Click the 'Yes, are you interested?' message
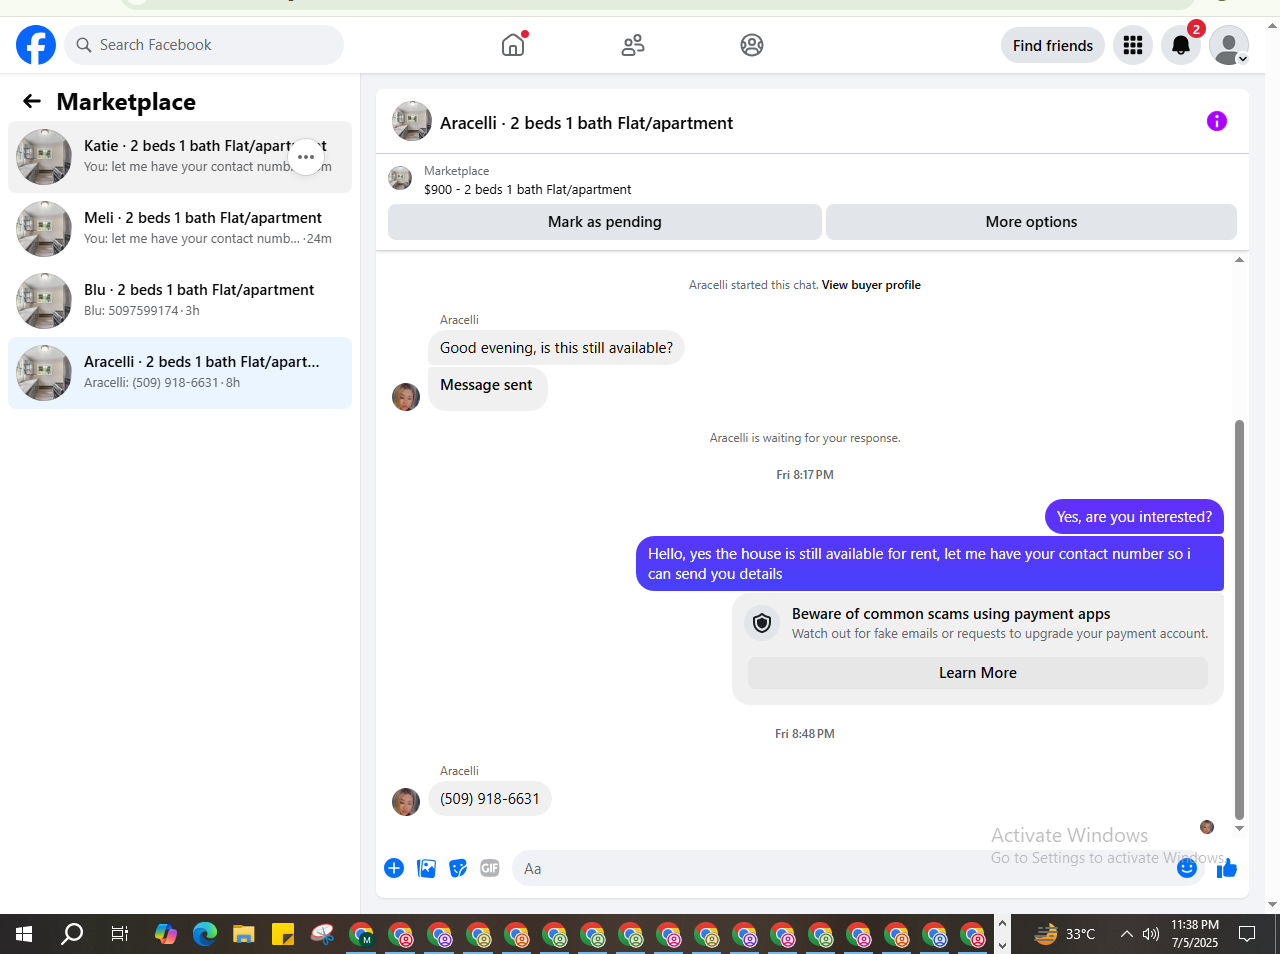The image size is (1280, 954). point(1134,517)
